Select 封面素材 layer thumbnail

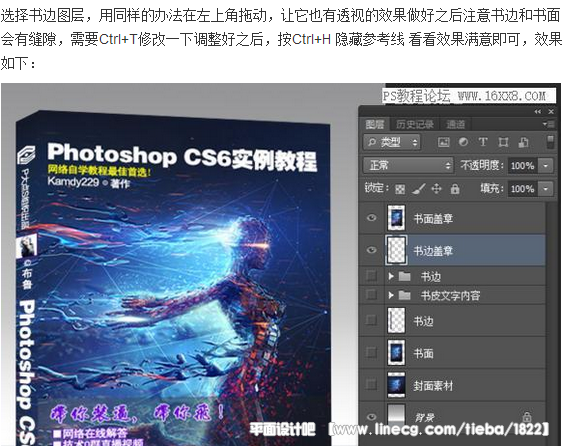tap(396, 385)
